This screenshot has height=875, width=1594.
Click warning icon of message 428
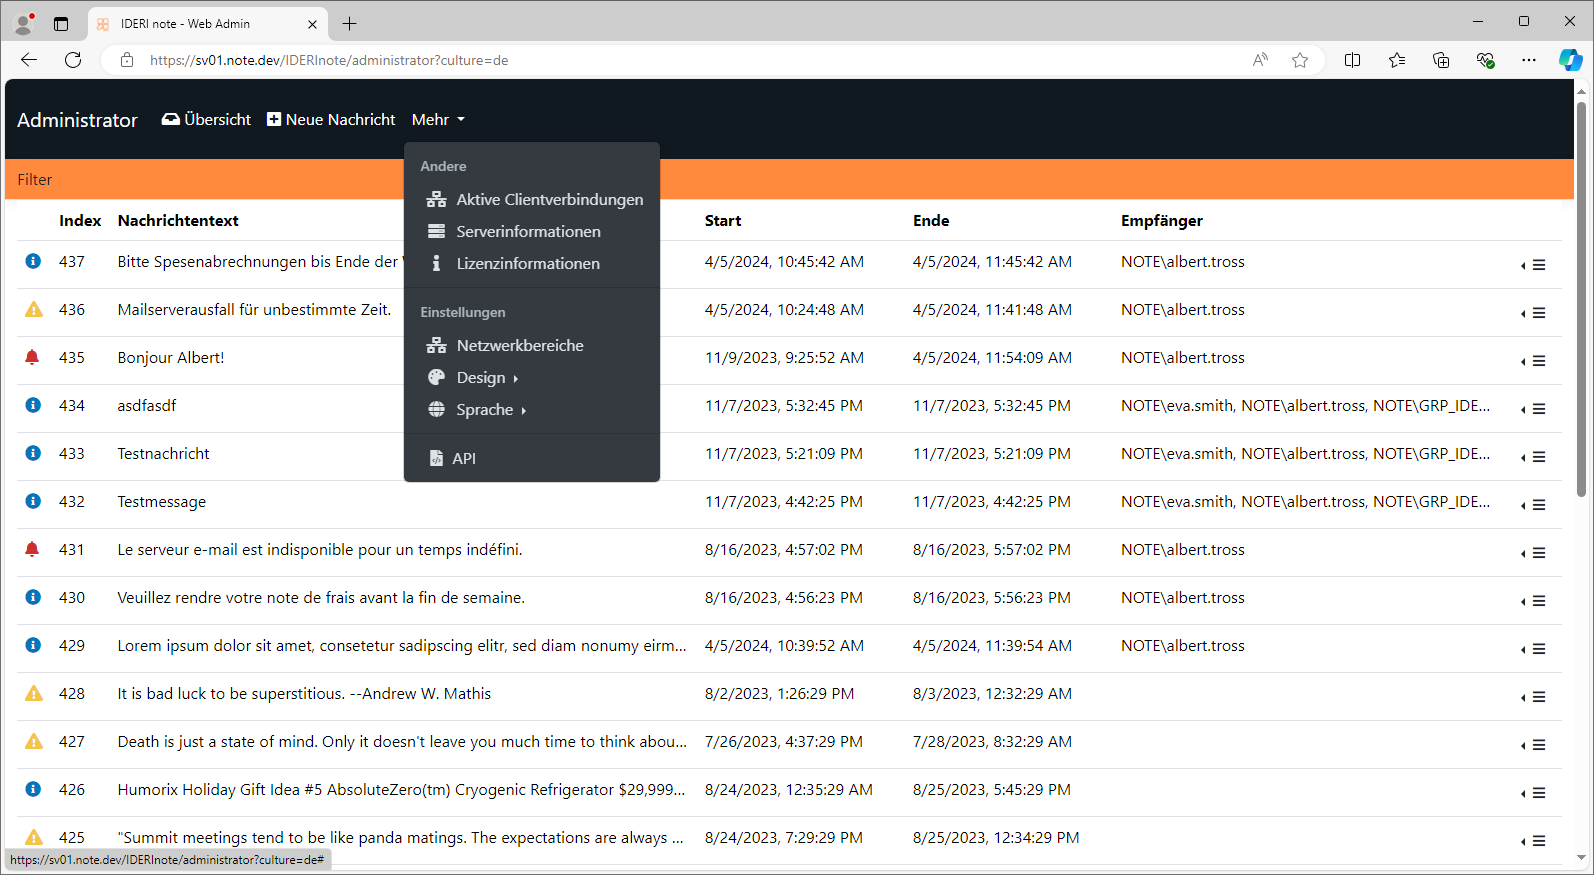(x=33, y=693)
